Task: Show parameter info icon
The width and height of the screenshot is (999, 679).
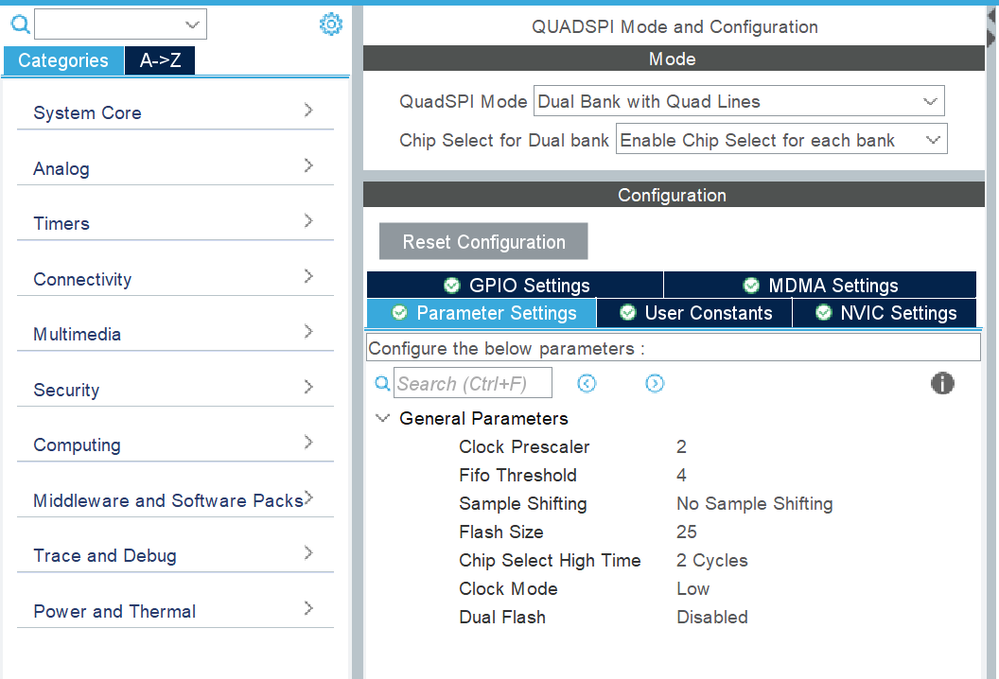Action: tap(942, 383)
